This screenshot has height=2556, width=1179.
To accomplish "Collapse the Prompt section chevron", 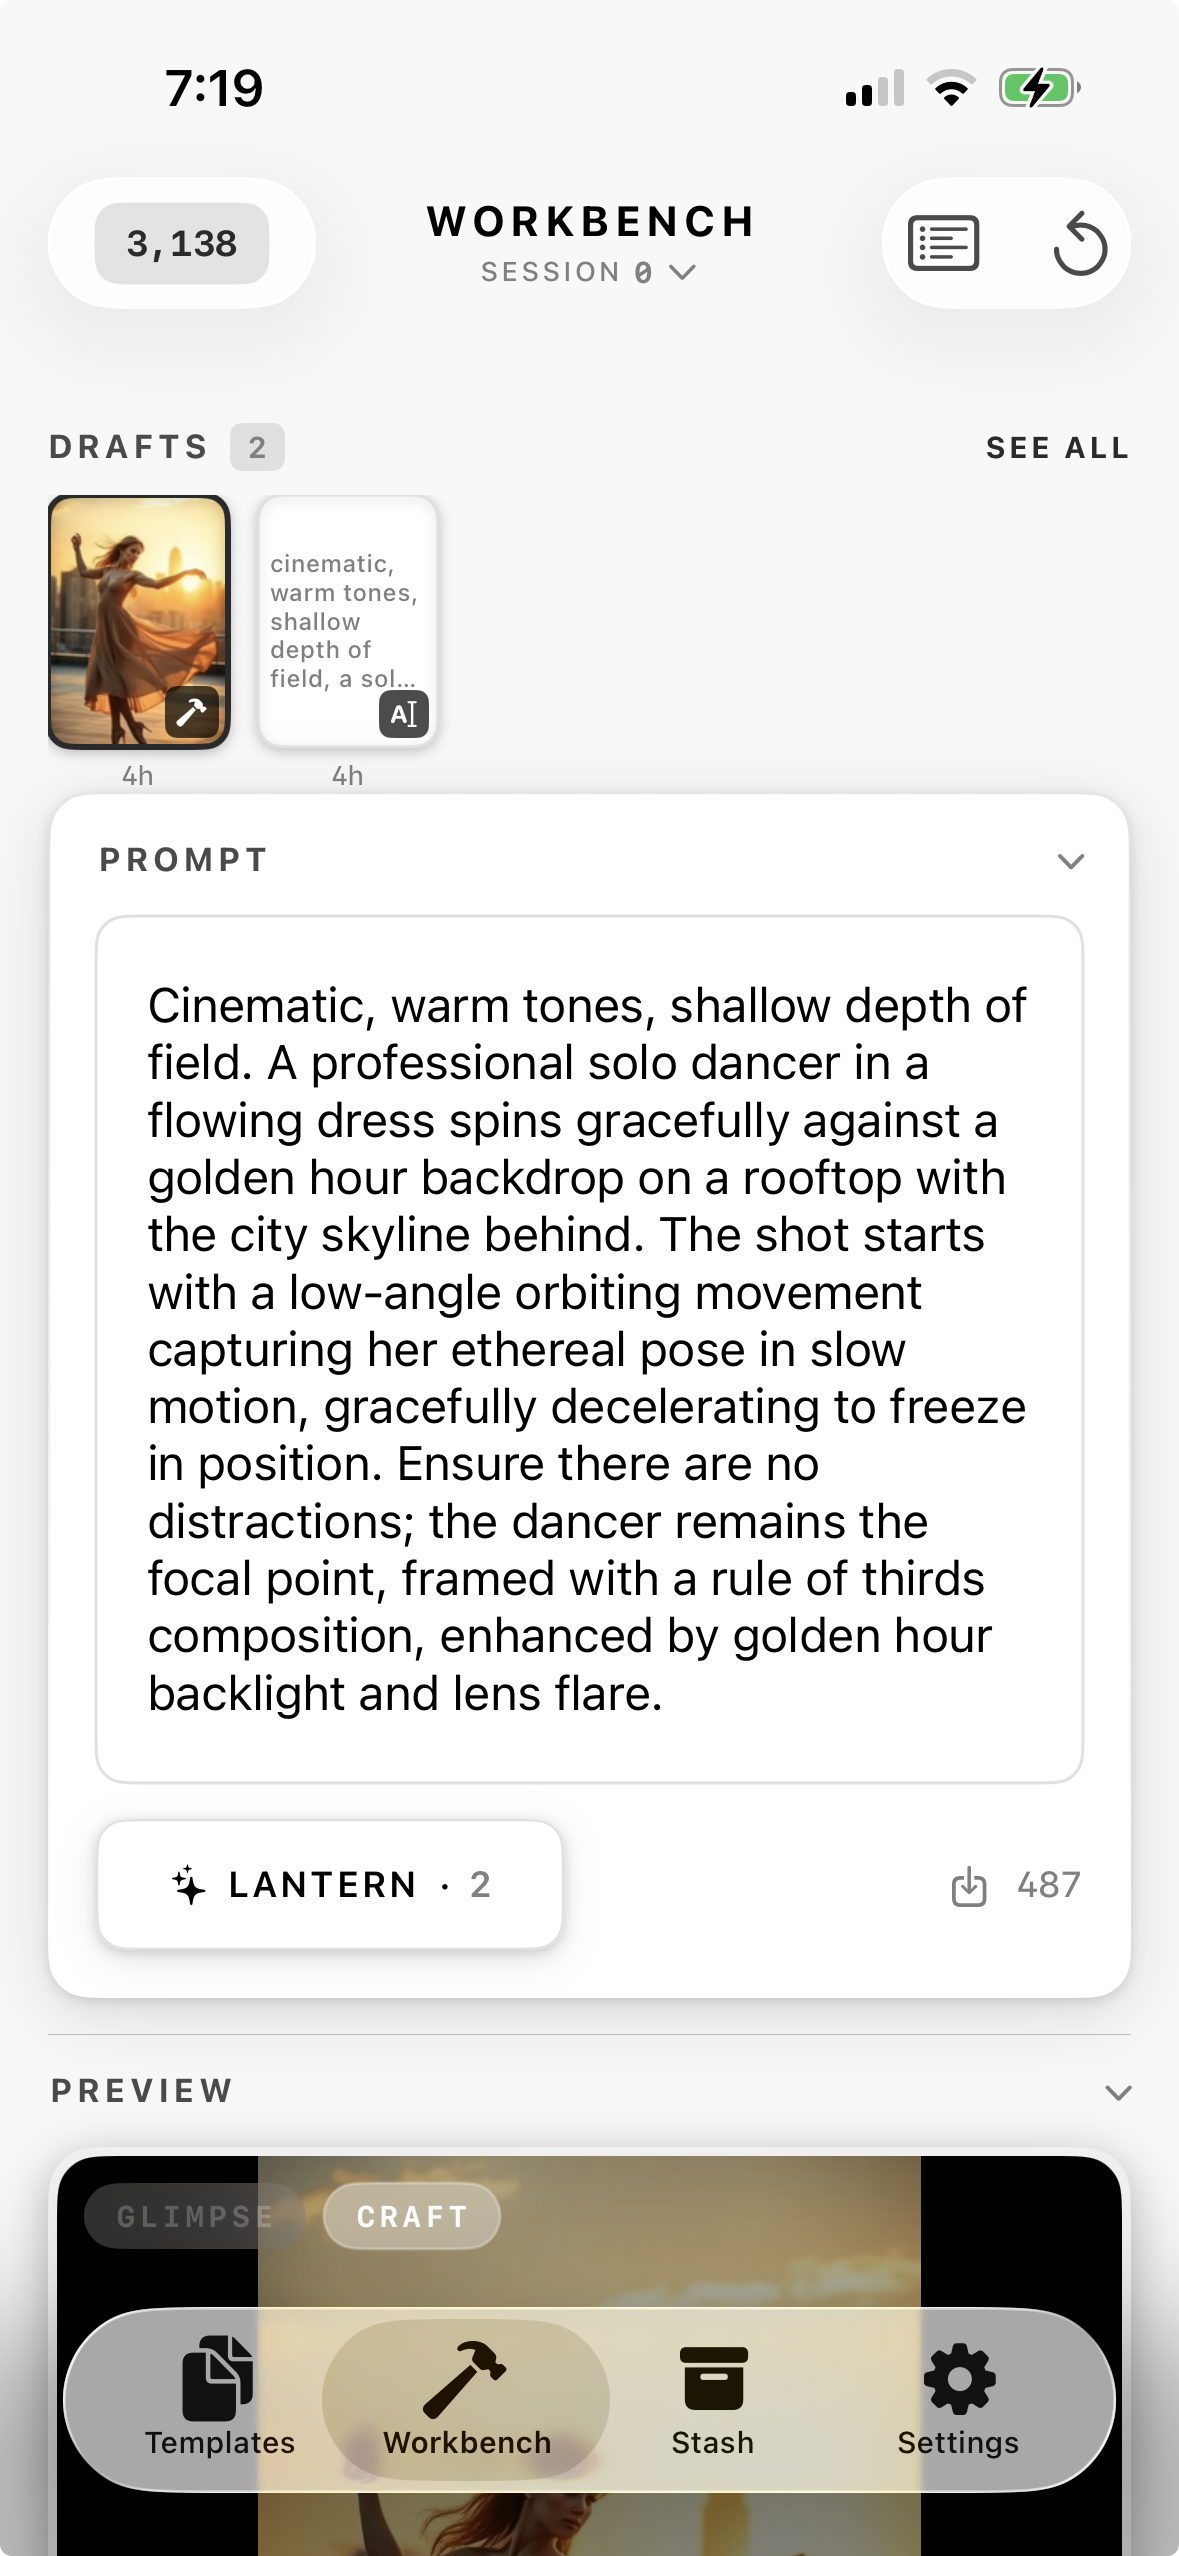I will pyautogui.click(x=1071, y=861).
